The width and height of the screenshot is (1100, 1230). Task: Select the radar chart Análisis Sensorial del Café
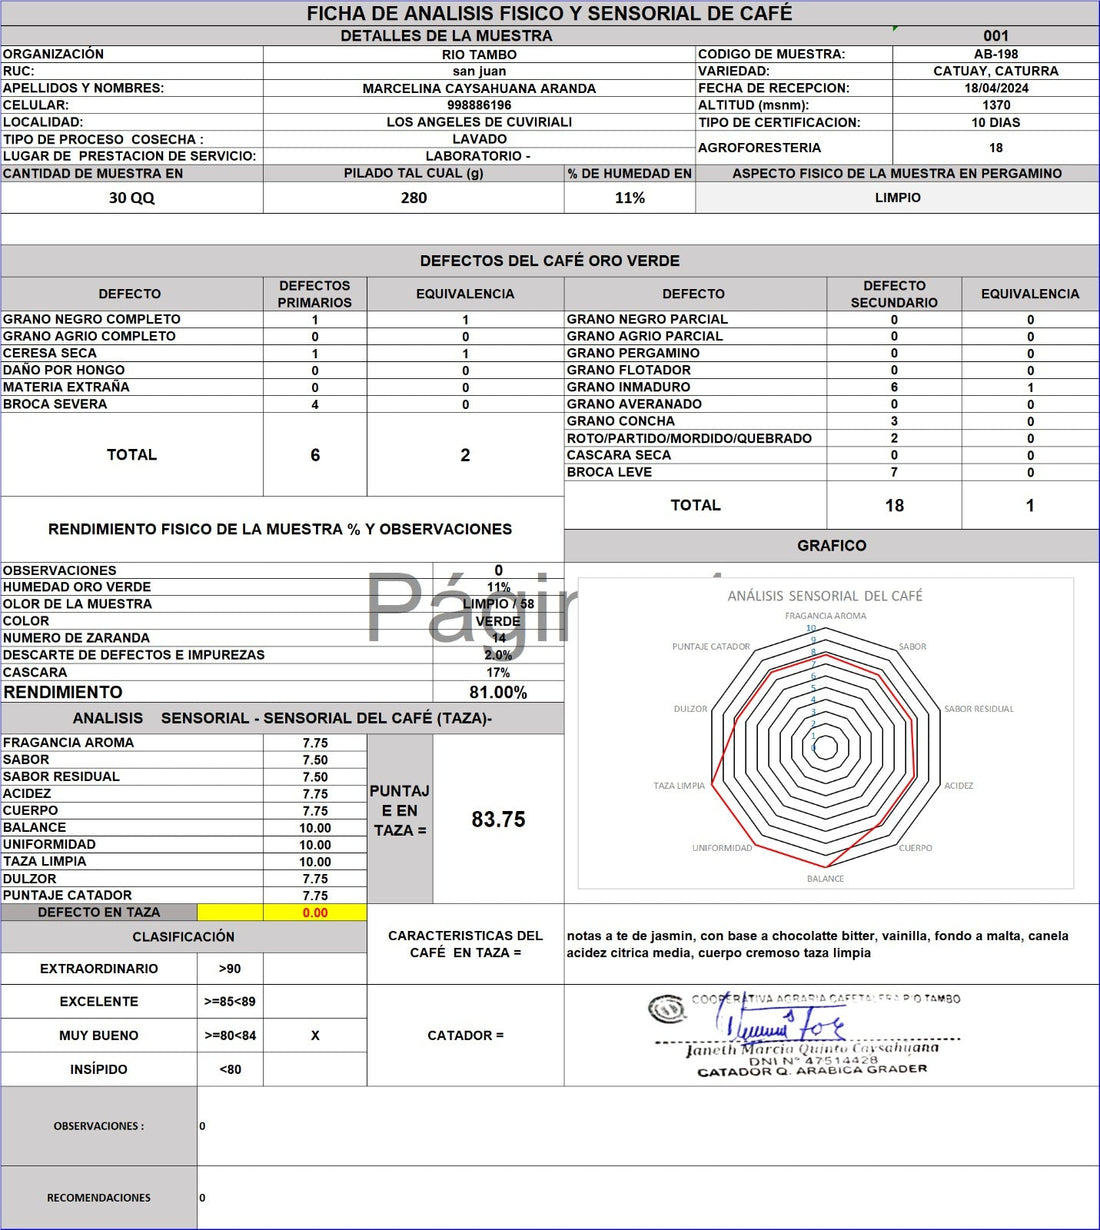825,735
